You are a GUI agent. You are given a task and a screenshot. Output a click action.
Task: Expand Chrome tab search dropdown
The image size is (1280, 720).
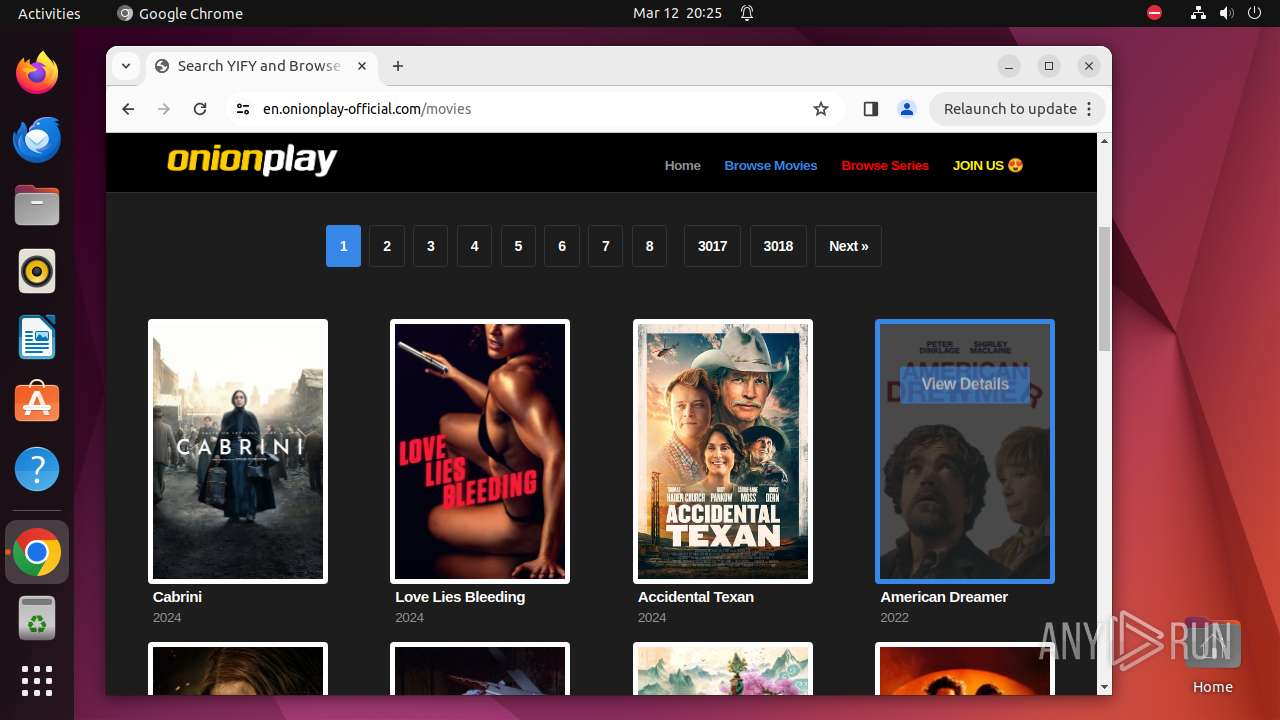[x=126, y=66]
